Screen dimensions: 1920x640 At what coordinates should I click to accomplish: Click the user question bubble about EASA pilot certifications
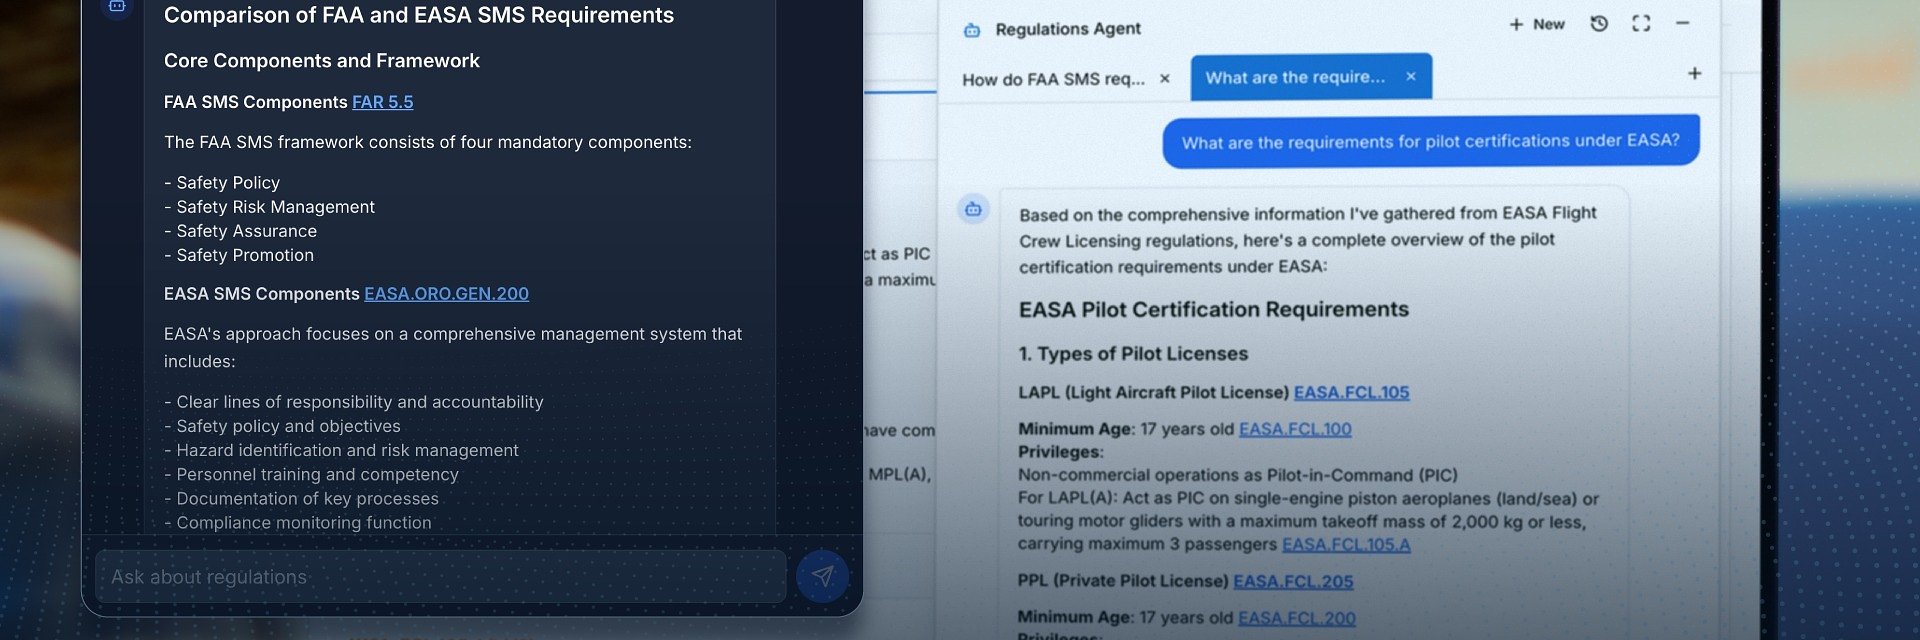point(1431,141)
